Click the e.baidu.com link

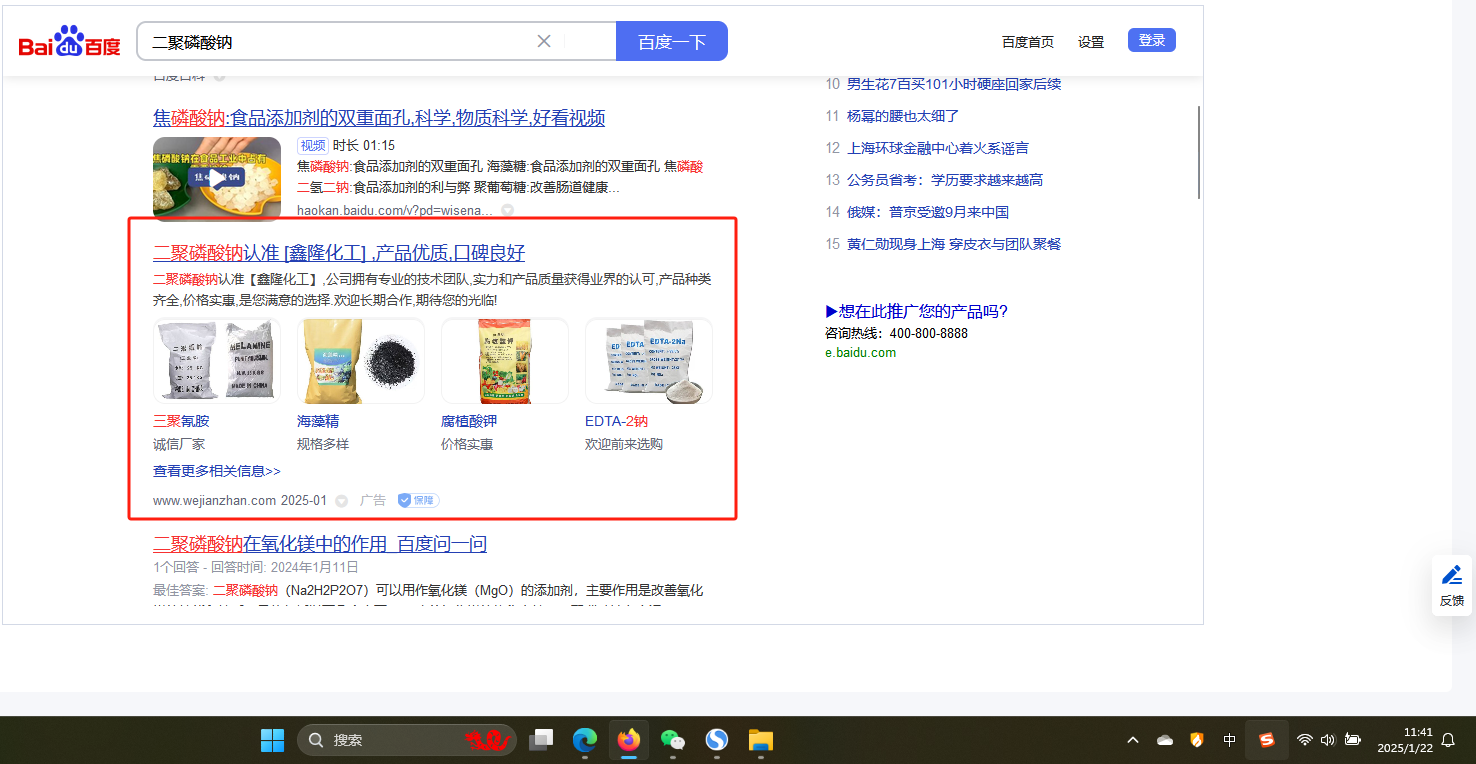tap(861, 352)
